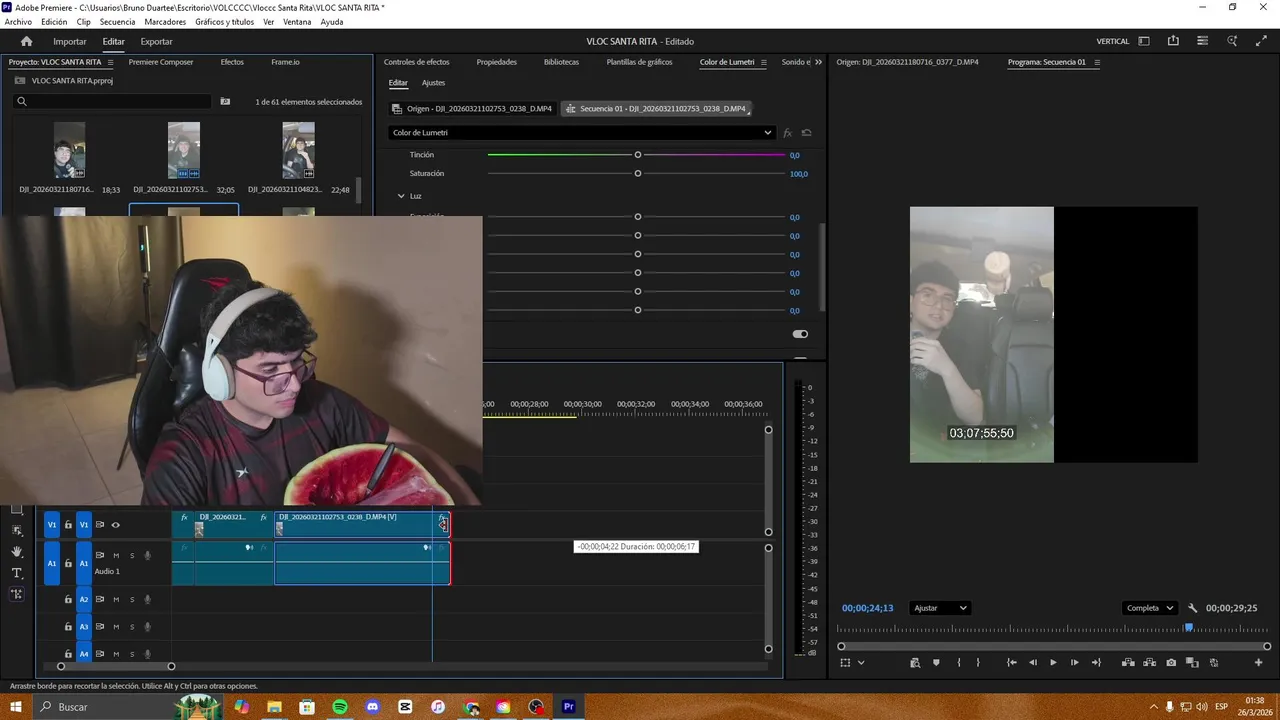The height and width of the screenshot is (720, 1280).
Task: Go to In point in Program monitor
Action: point(1011,663)
